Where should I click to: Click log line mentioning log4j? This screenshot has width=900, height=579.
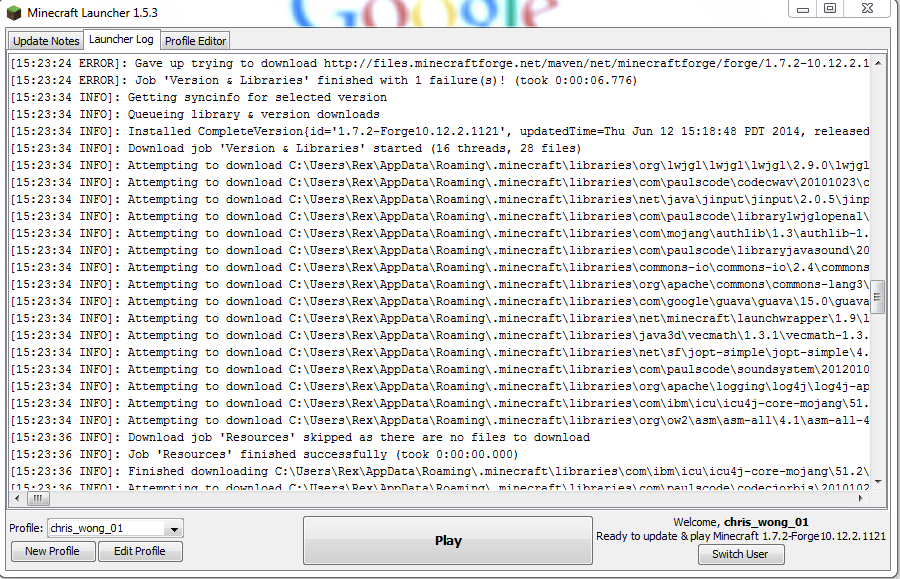click(440, 387)
